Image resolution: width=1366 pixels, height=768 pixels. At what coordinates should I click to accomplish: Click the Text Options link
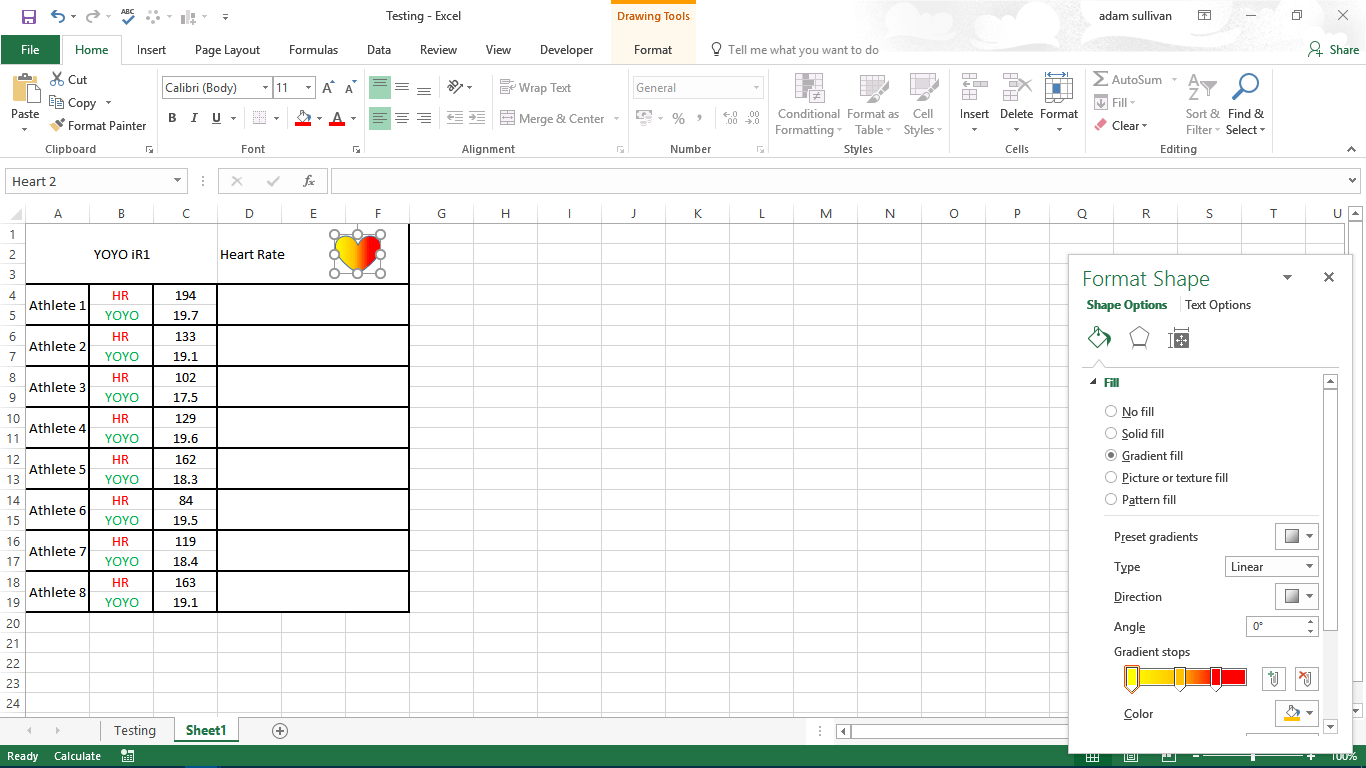coord(1217,305)
